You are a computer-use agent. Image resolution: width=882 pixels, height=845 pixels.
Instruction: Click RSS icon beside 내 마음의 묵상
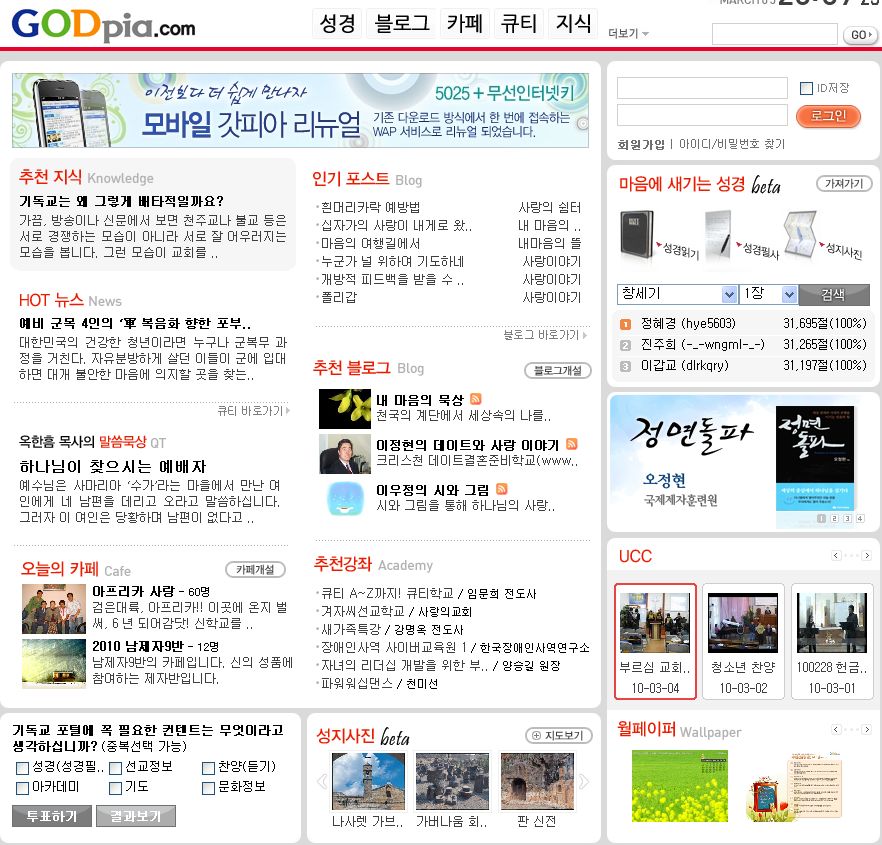tap(476, 399)
